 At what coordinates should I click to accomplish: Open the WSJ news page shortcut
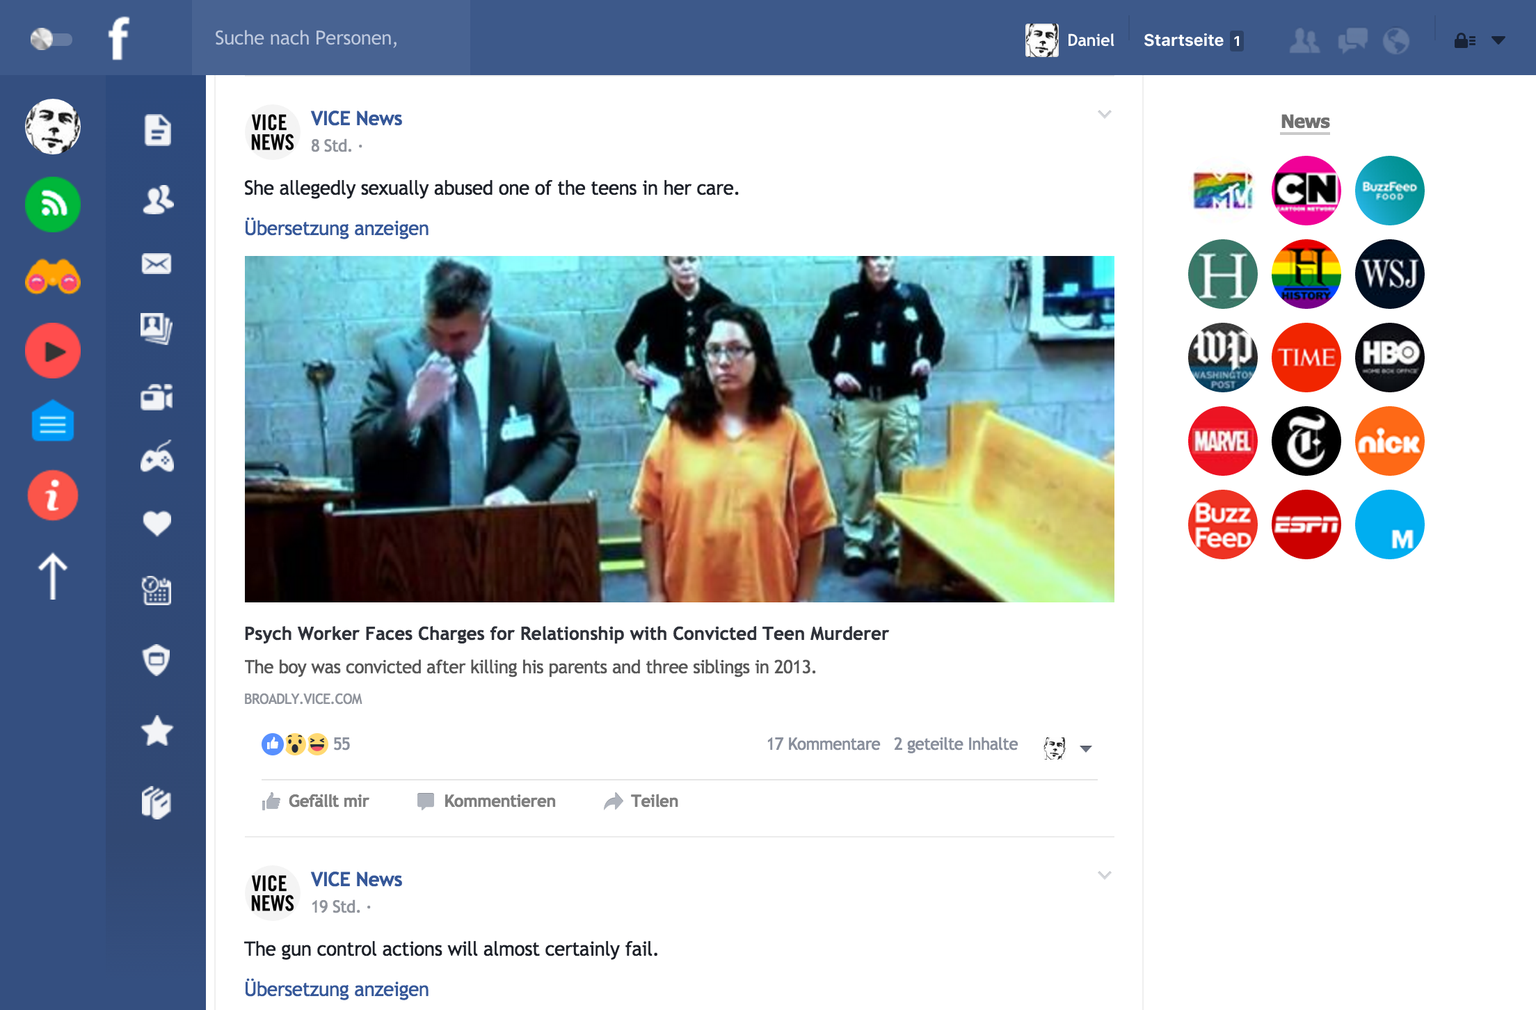(1389, 274)
